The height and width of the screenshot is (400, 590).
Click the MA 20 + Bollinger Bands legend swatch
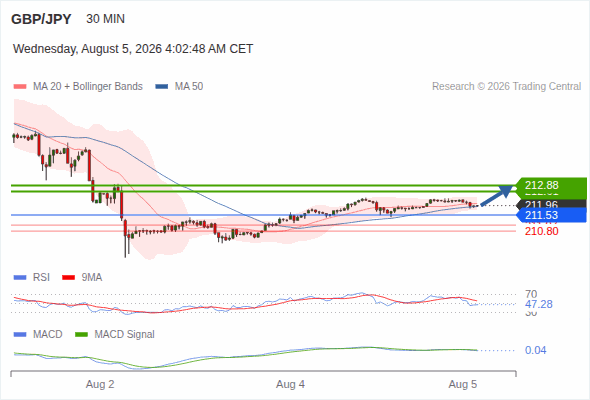20,87
